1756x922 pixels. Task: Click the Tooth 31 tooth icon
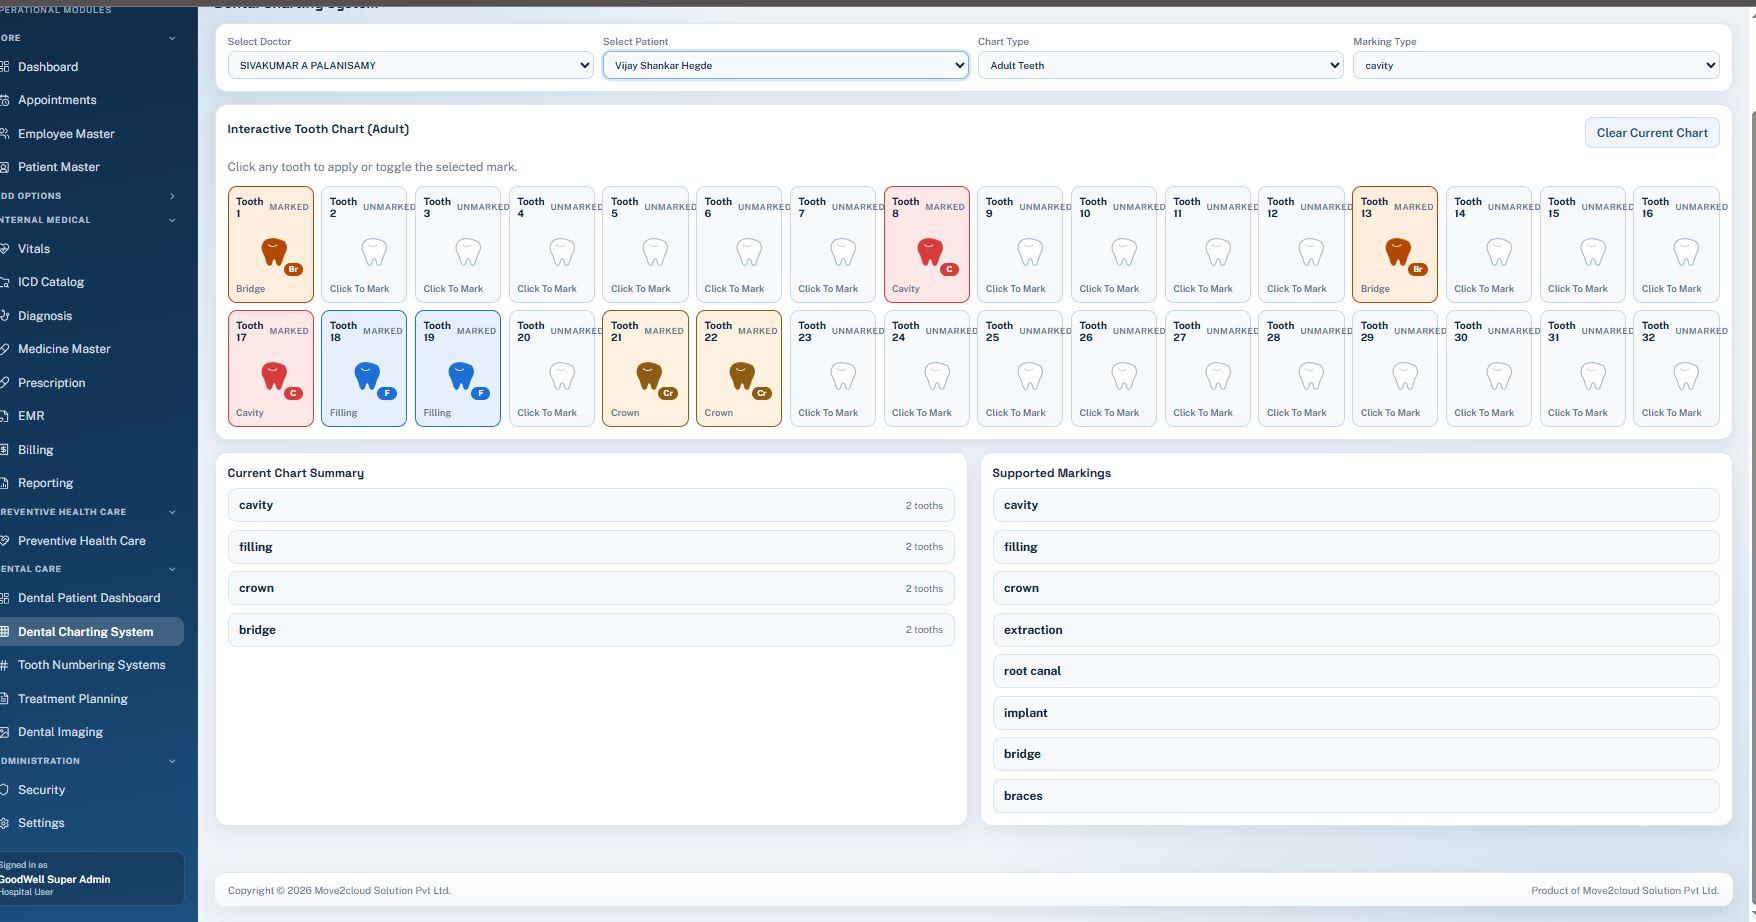[1593, 376]
